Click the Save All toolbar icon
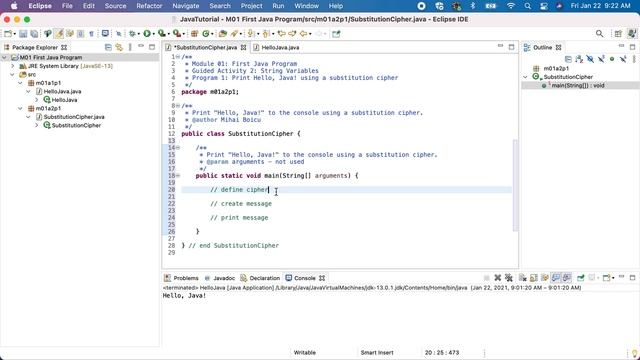Viewport: 640px width, 360px height. (x=34, y=34)
